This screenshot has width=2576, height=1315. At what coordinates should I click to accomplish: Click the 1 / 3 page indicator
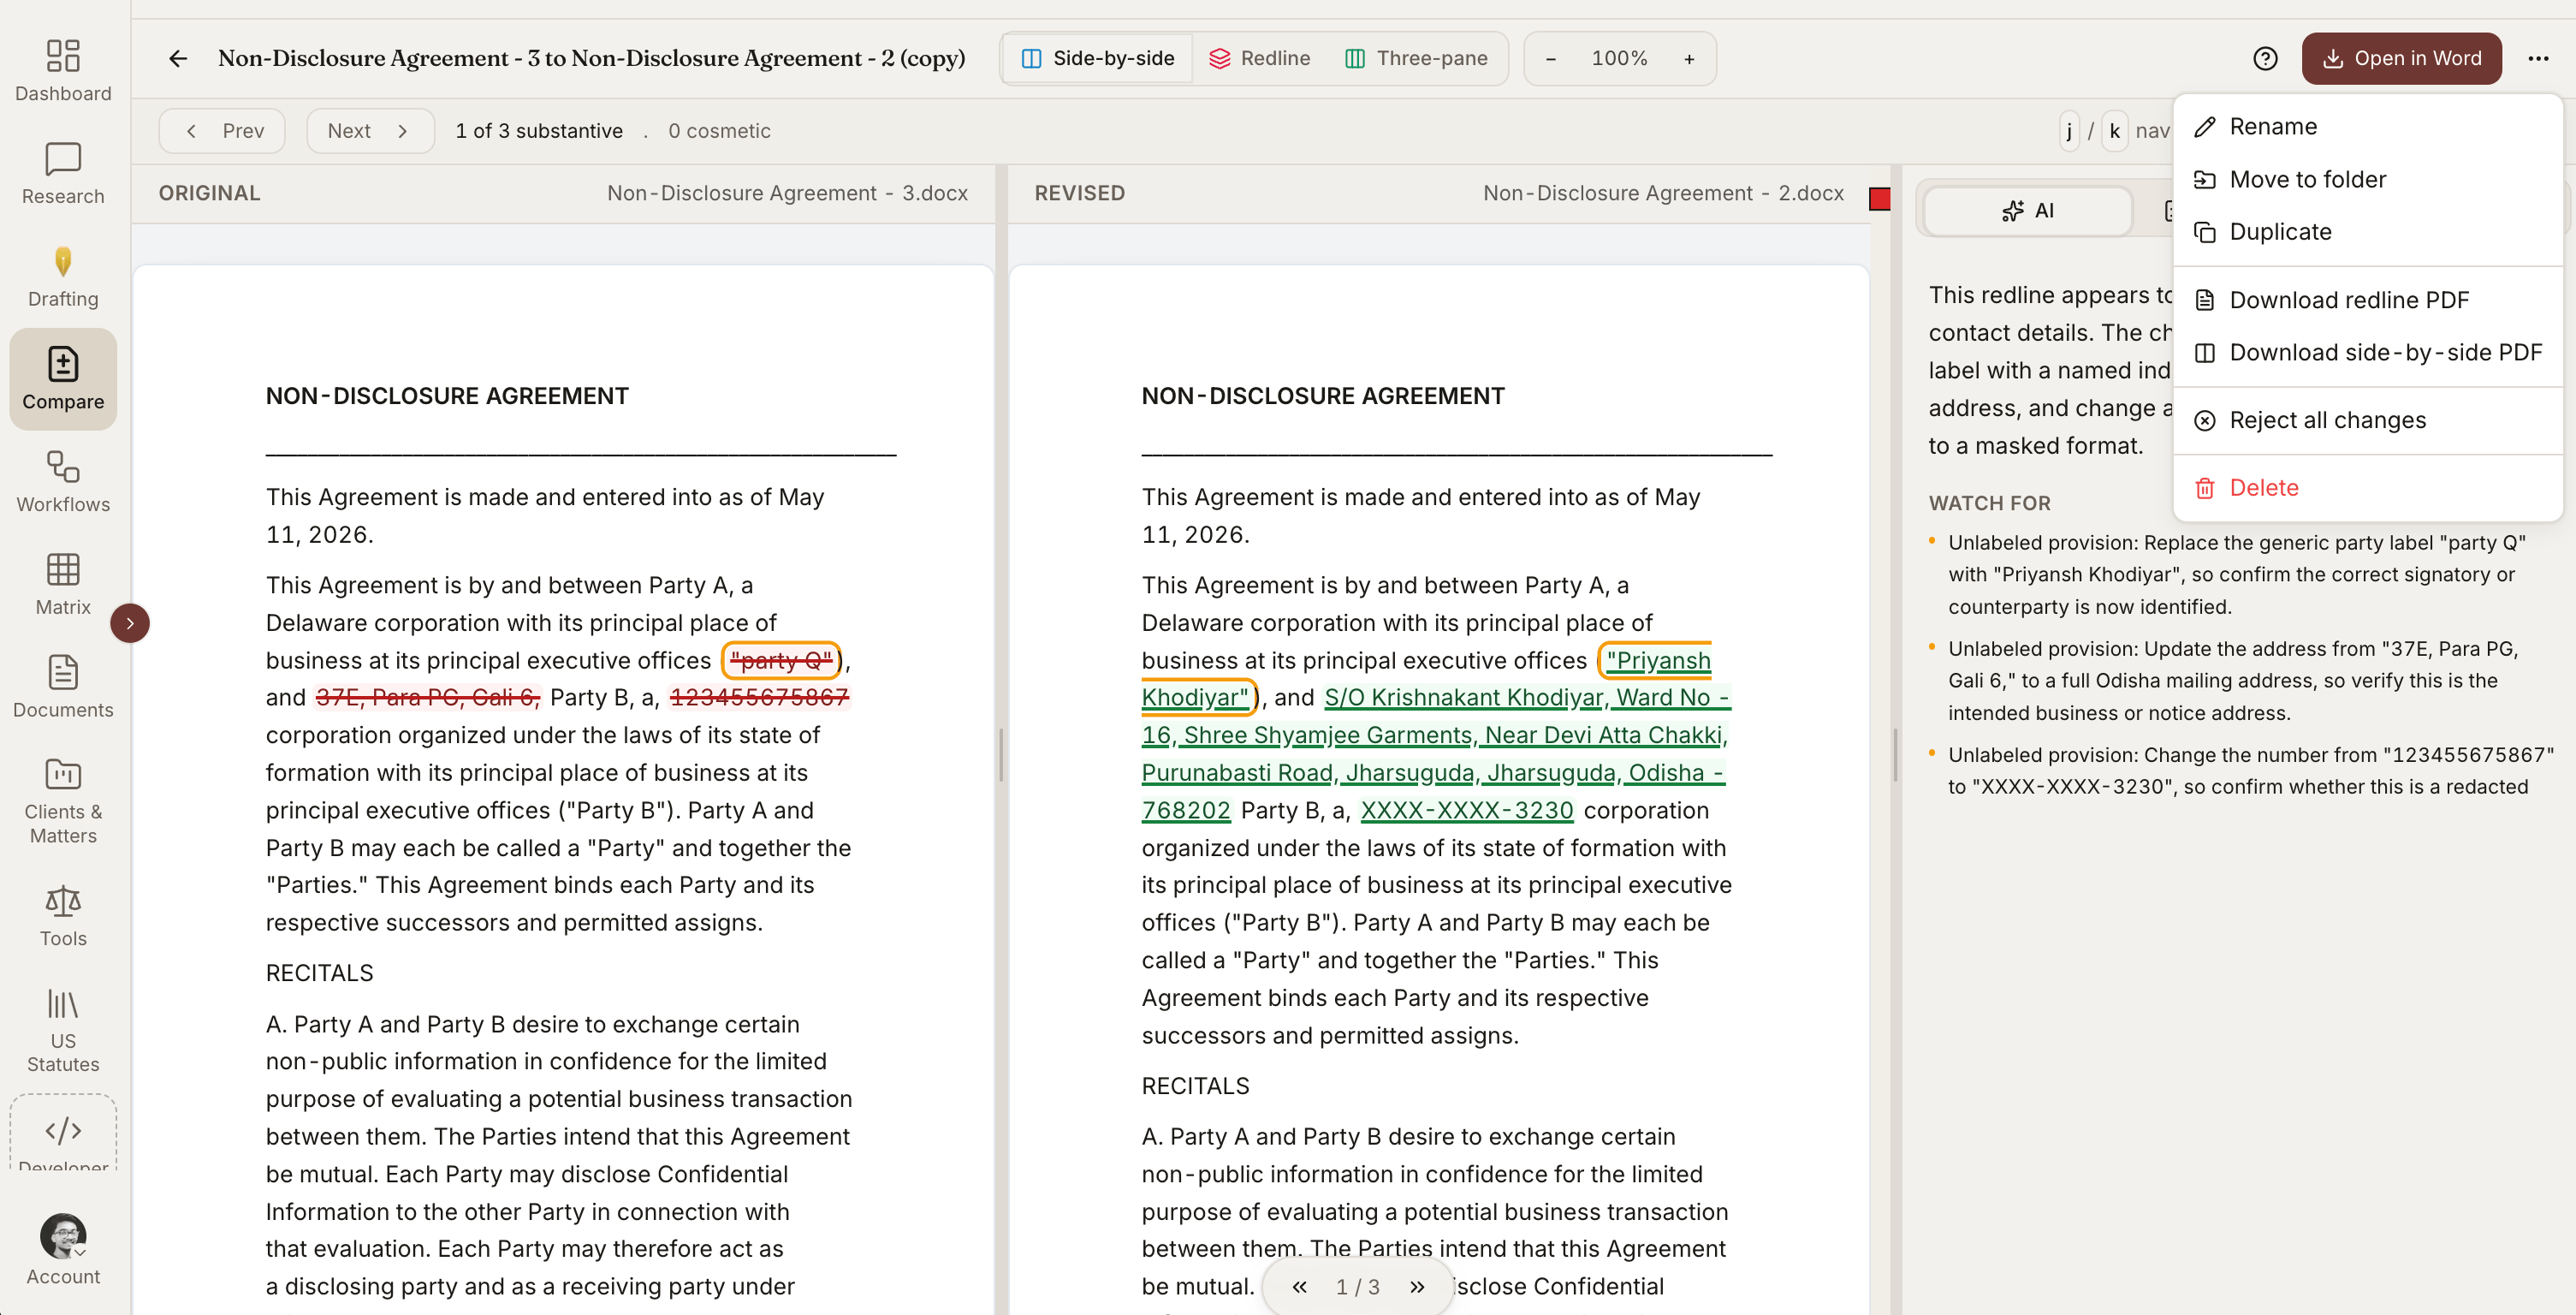(1358, 1287)
